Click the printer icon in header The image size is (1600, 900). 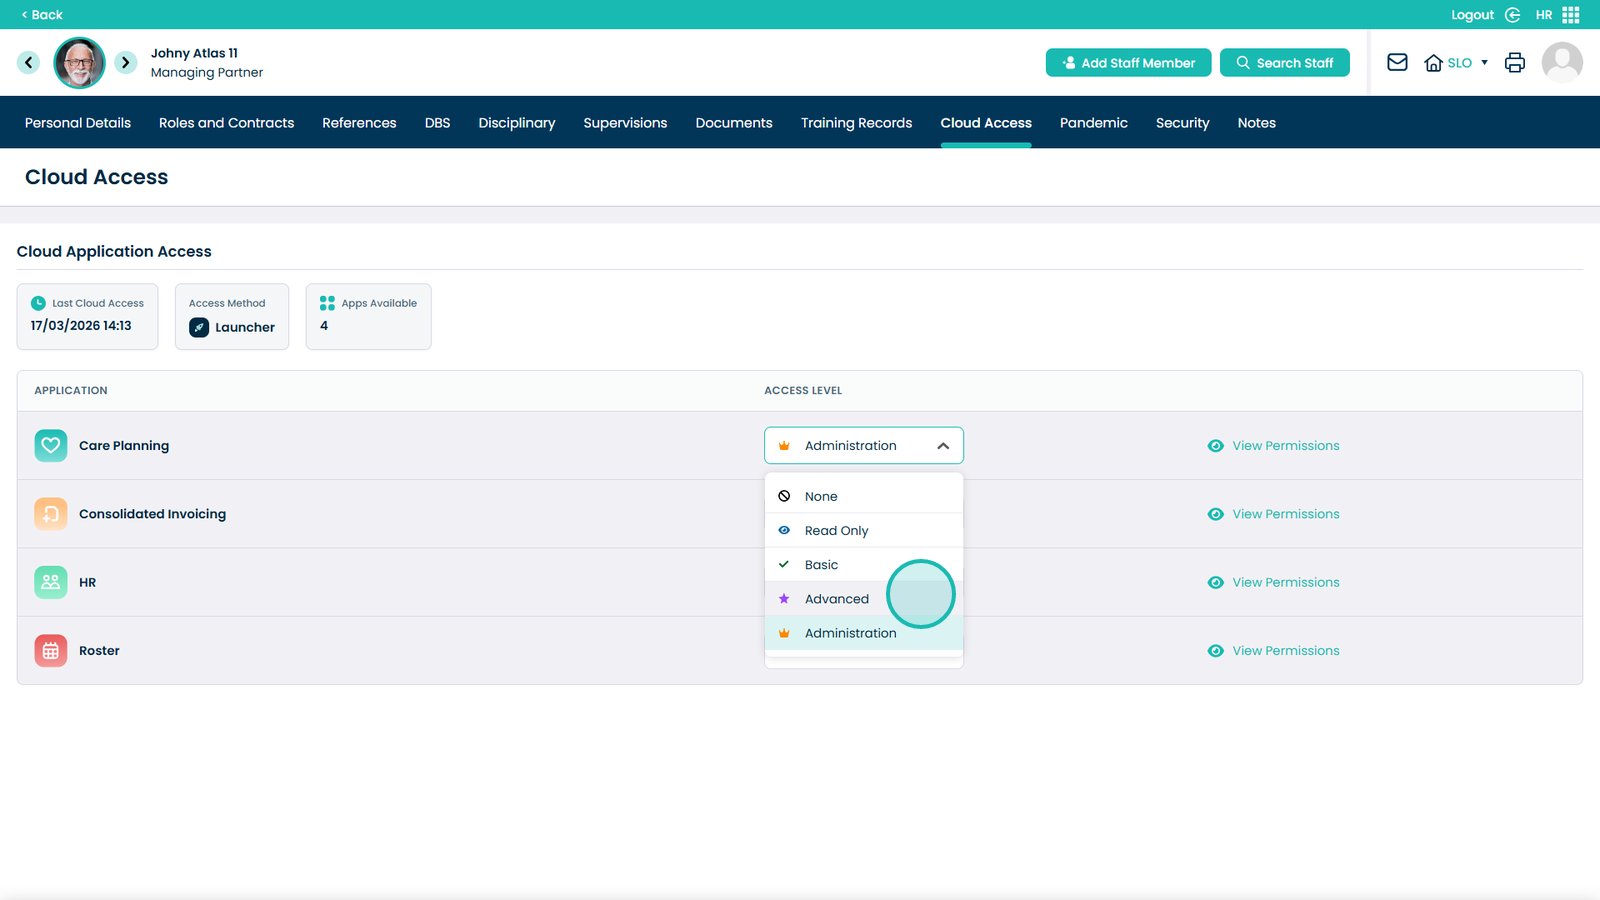click(1514, 62)
